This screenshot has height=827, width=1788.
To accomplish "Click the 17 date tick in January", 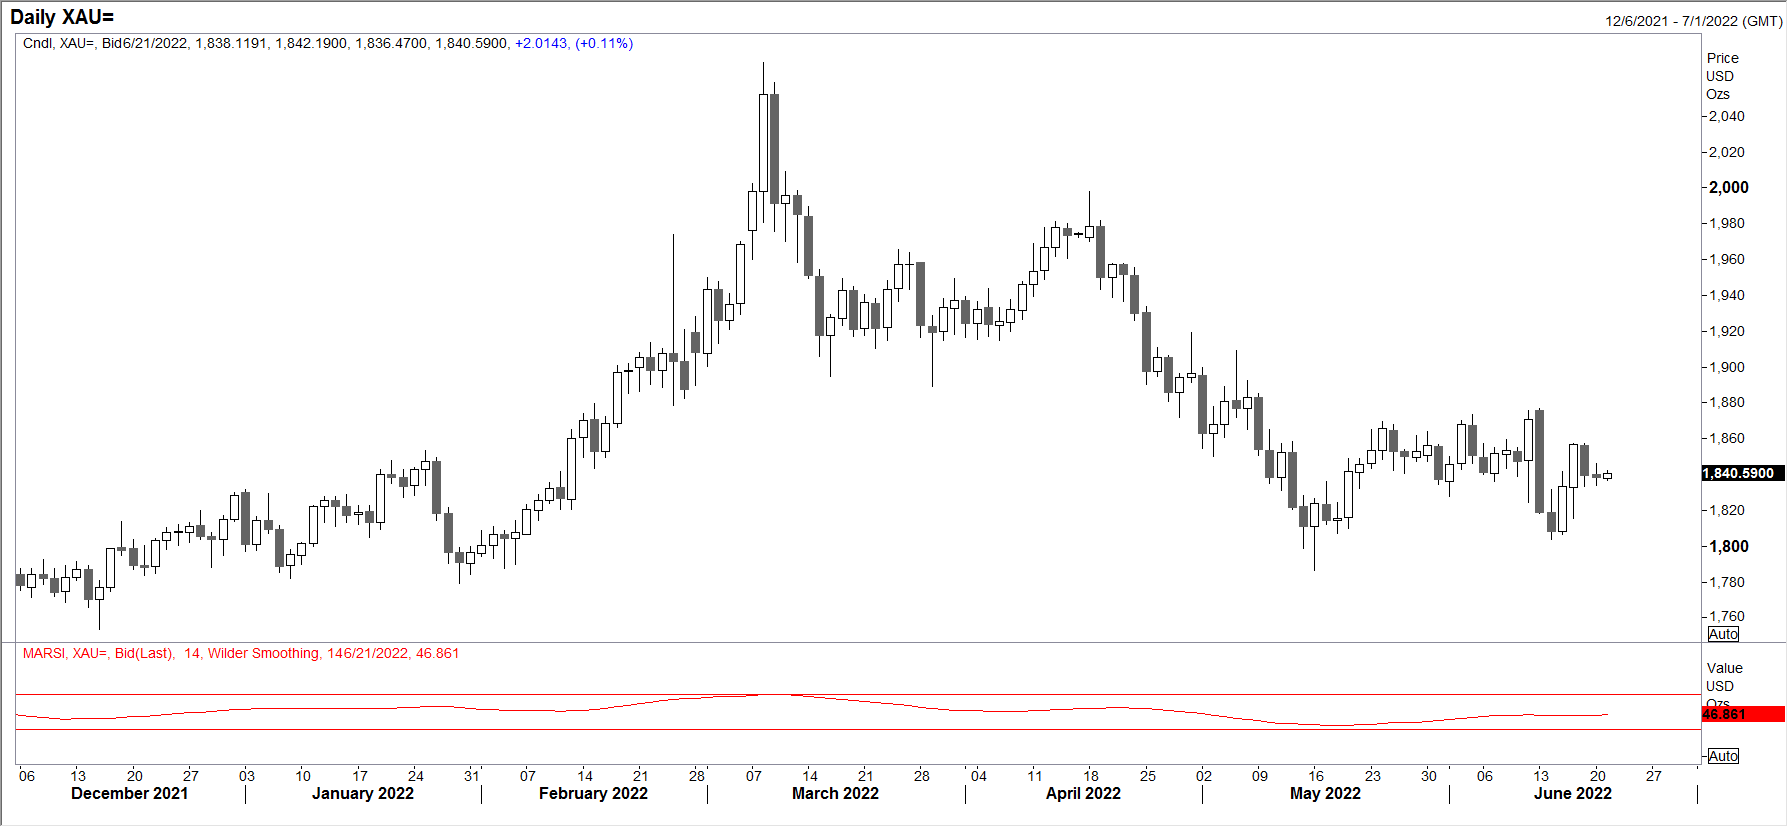I will tap(360, 776).
